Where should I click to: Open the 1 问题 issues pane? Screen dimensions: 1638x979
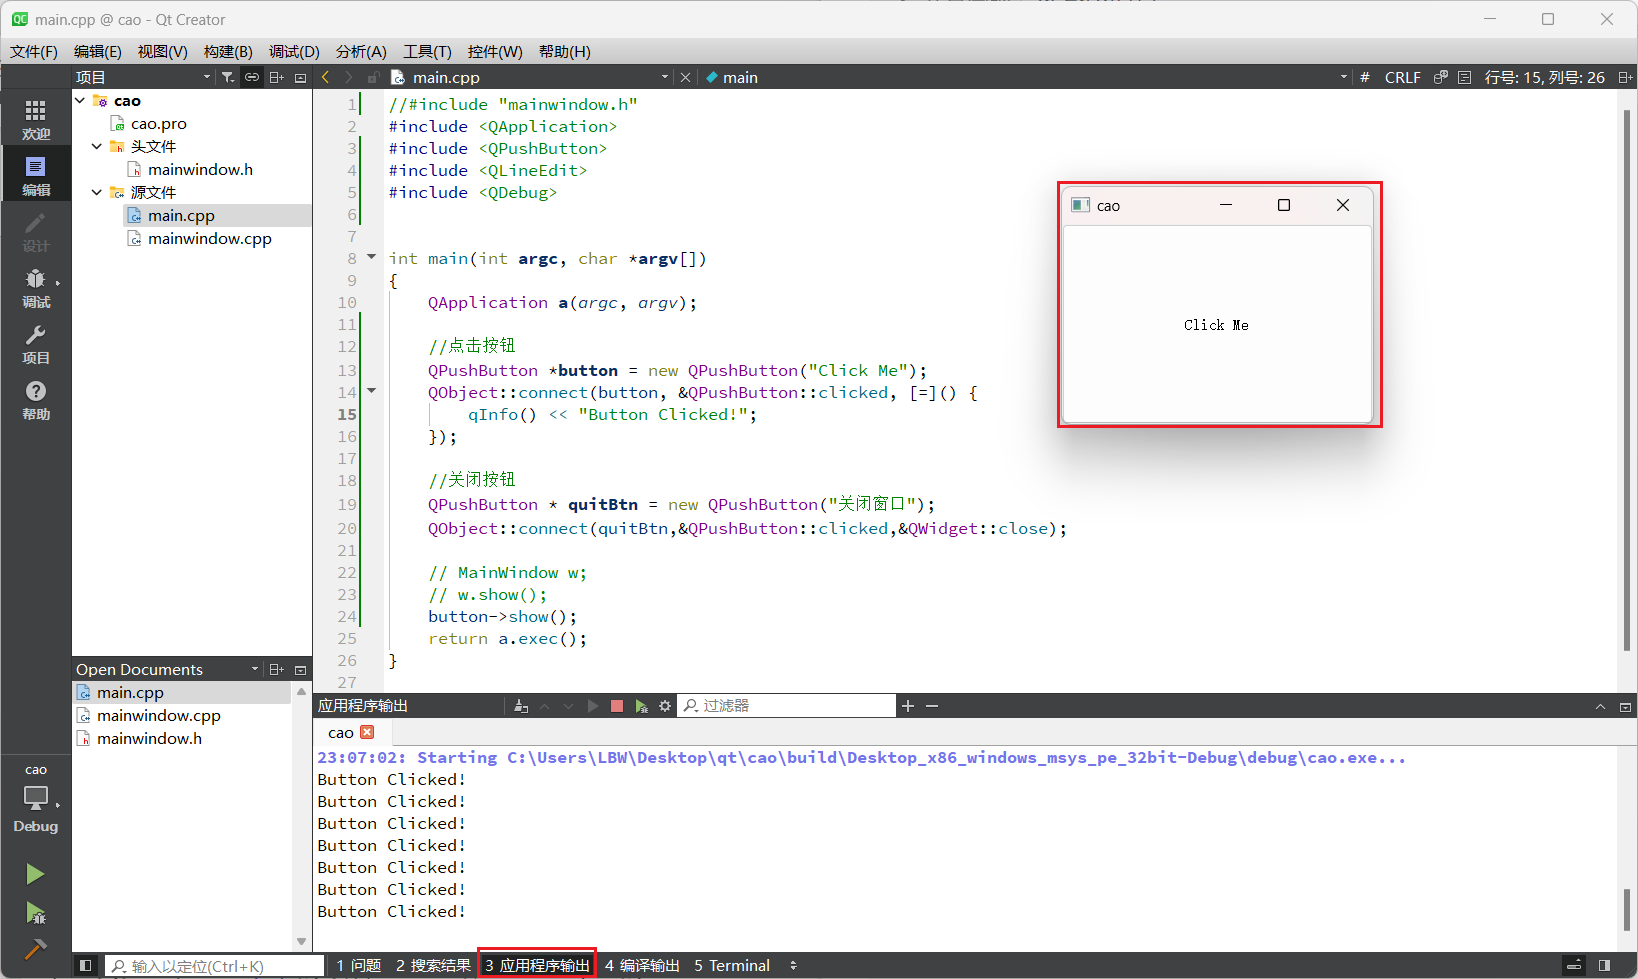(359, 965)
